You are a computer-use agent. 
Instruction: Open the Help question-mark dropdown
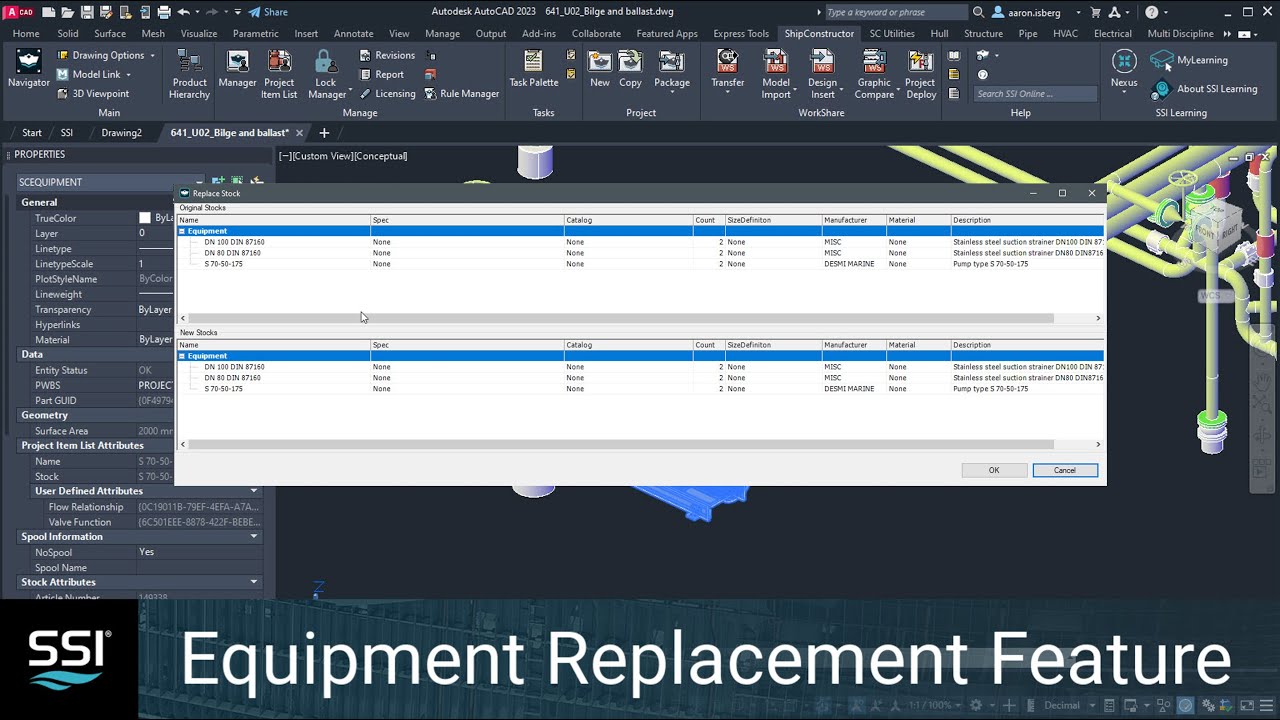pyautogui.click(x=1156, y=12)
